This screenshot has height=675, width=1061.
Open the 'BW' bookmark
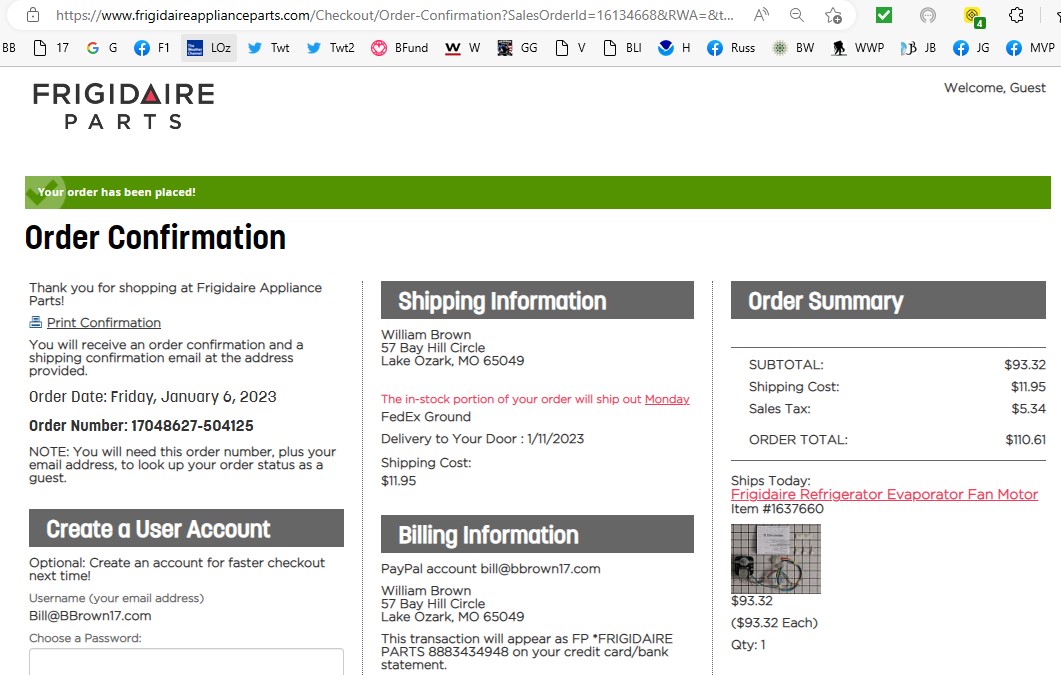point(793,48)
